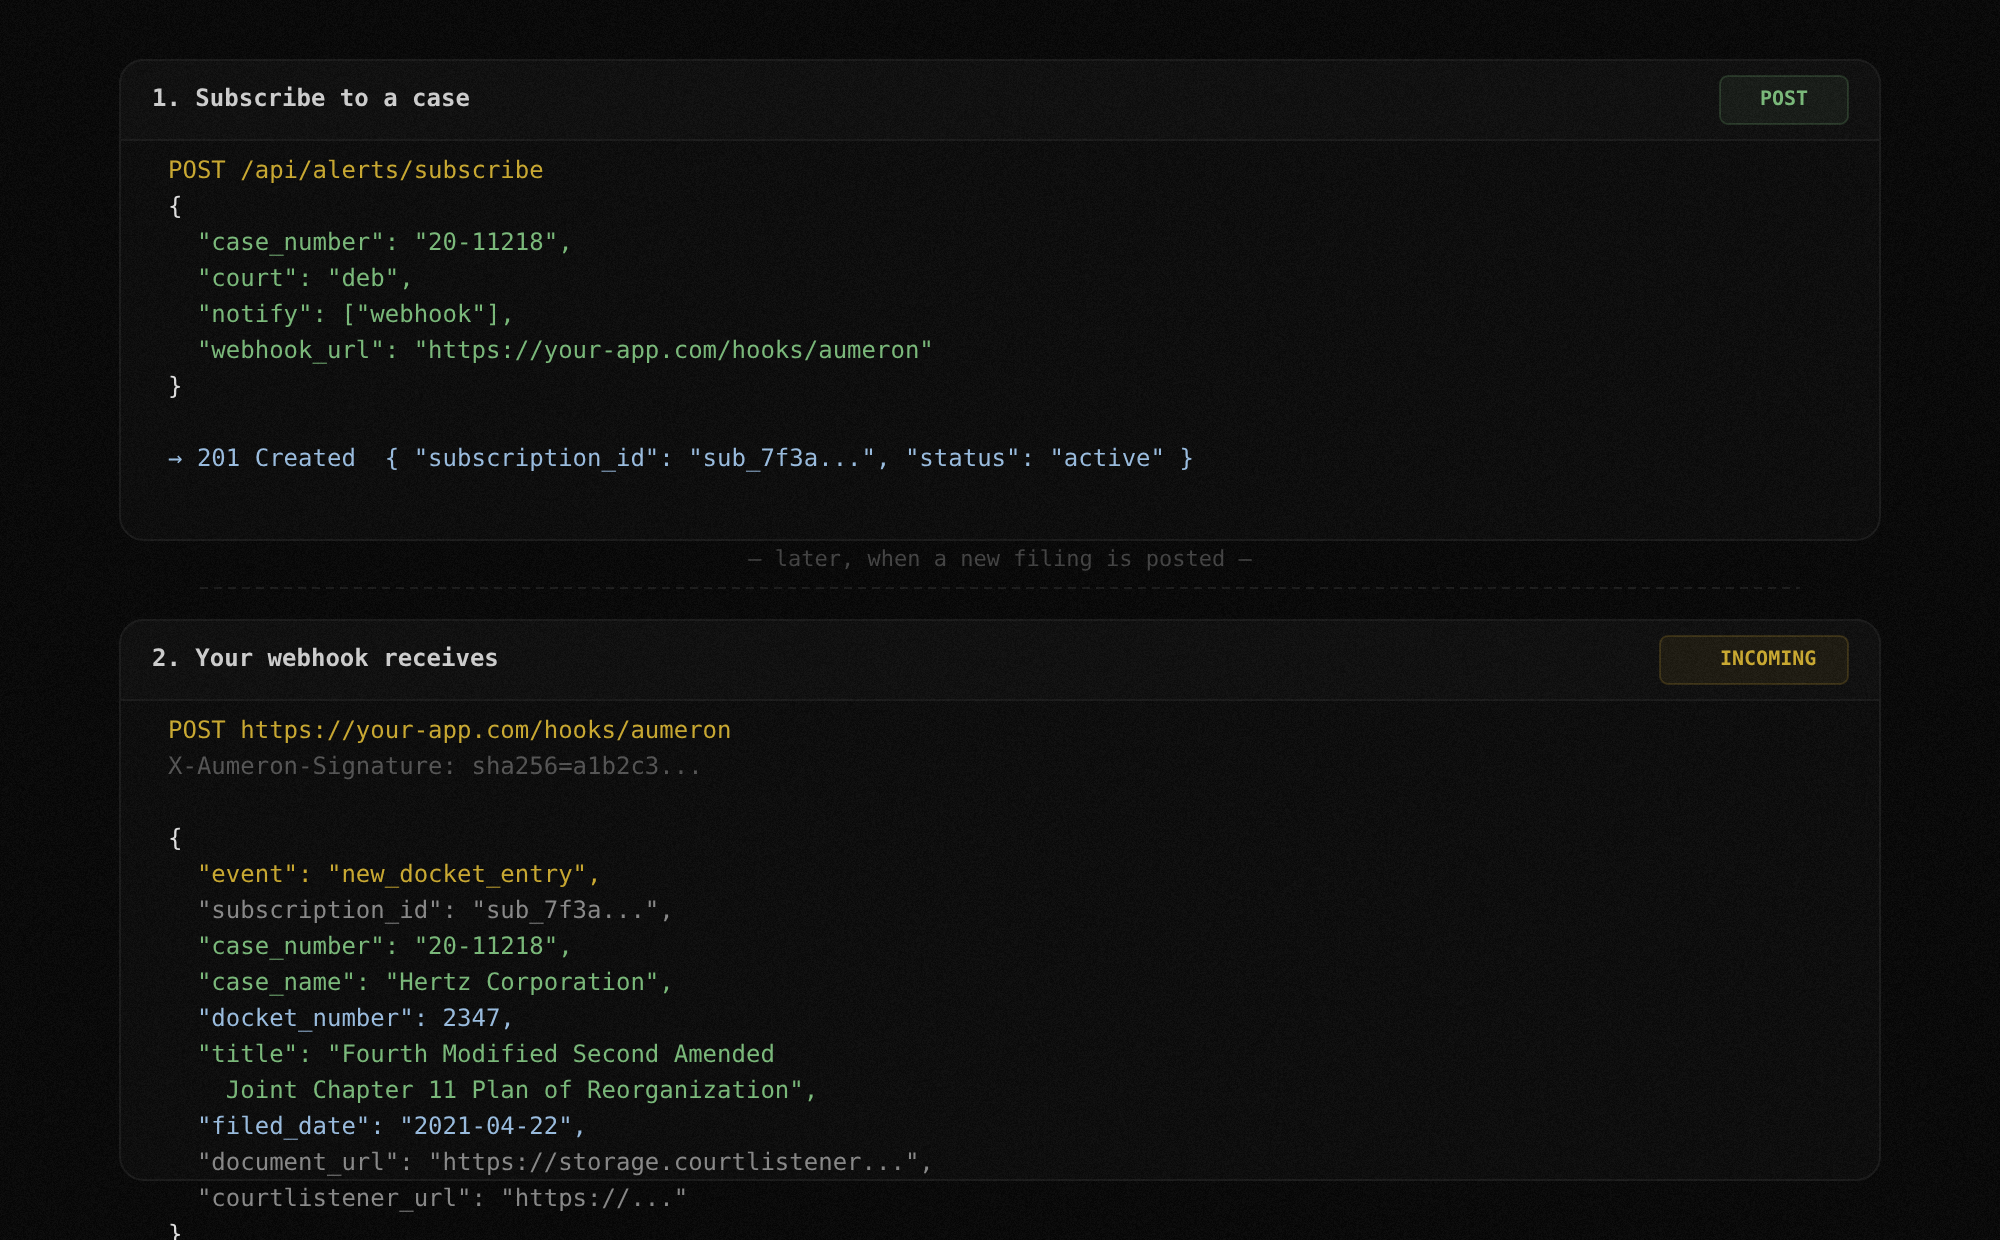
Task: Click the "webhook_url" line in the subscribe request
Action: [x=565, y=350]
